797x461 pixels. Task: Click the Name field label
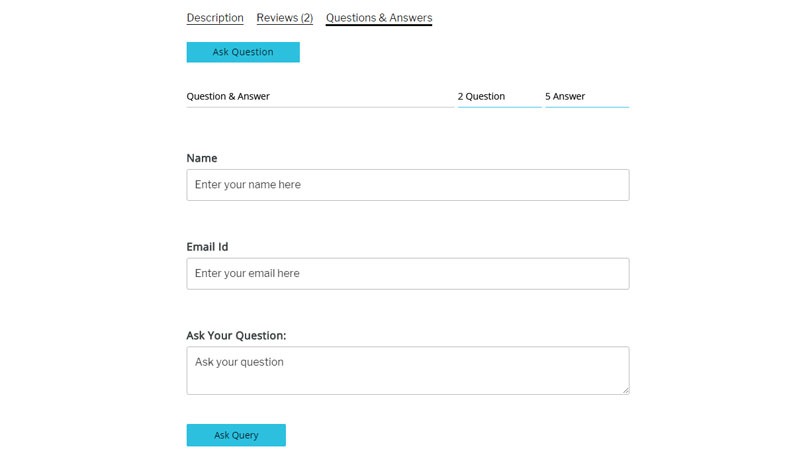[202, 159]
